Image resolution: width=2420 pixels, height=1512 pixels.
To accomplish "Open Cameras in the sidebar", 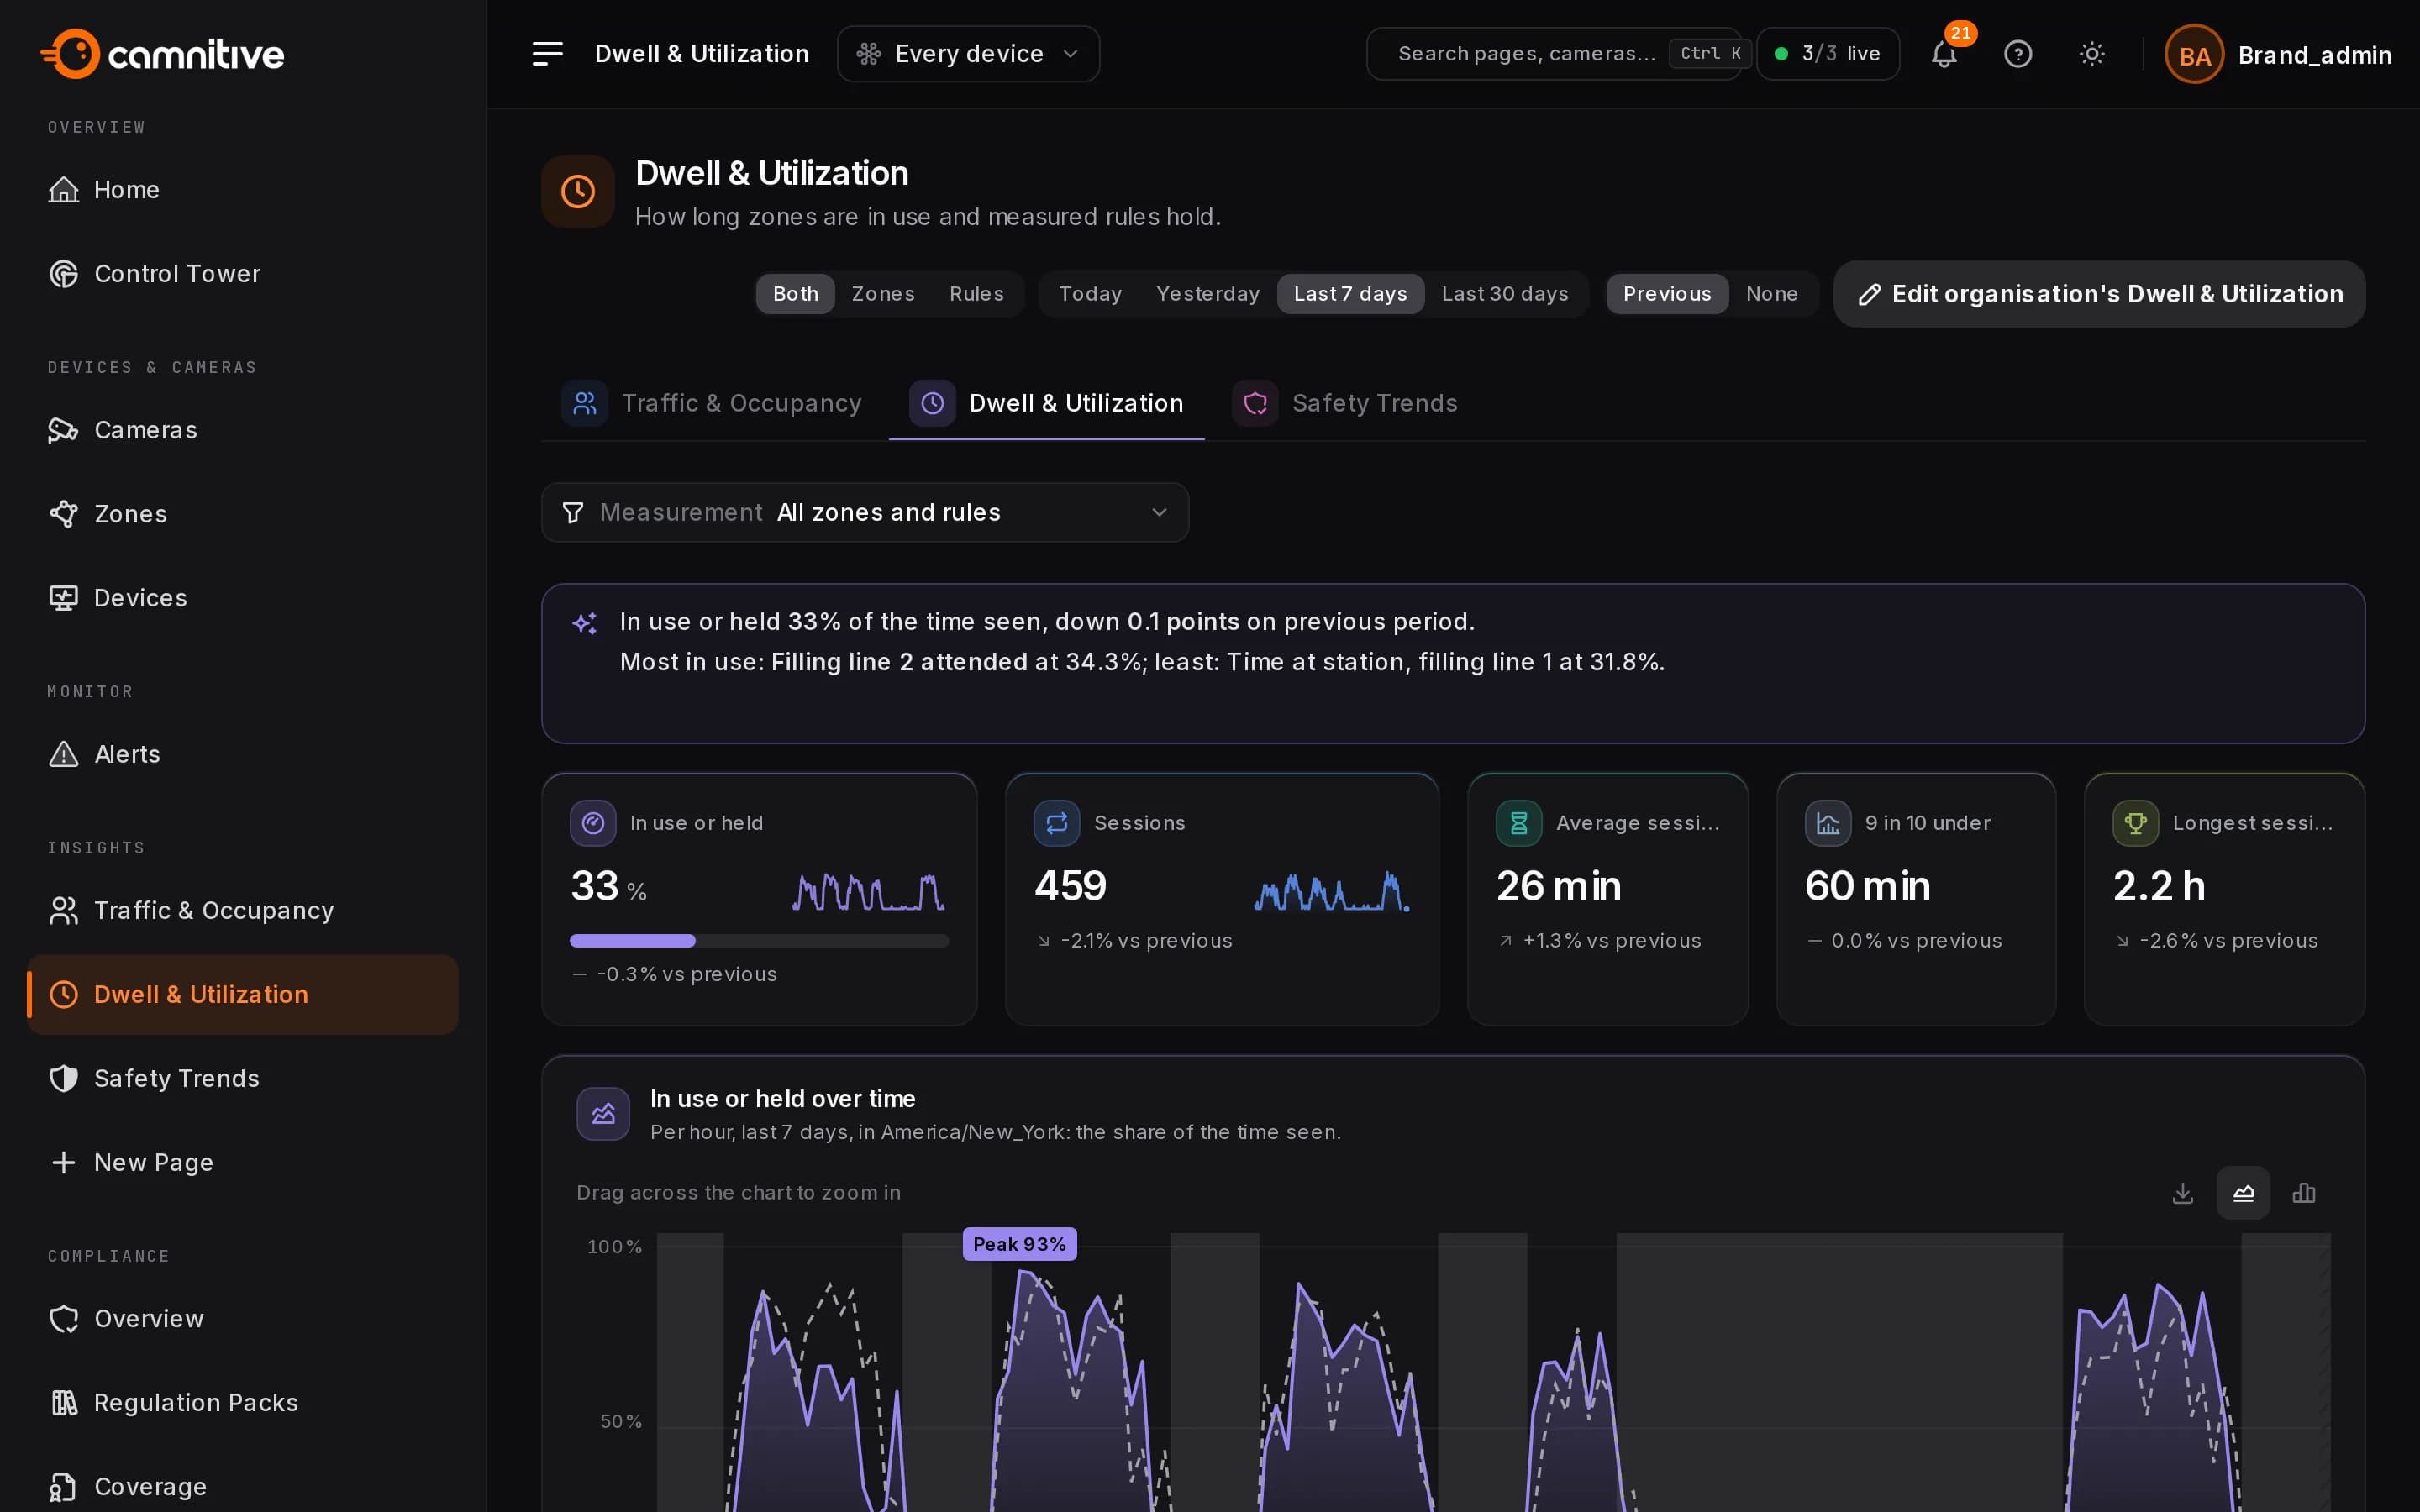I will (x=243, y=430).
